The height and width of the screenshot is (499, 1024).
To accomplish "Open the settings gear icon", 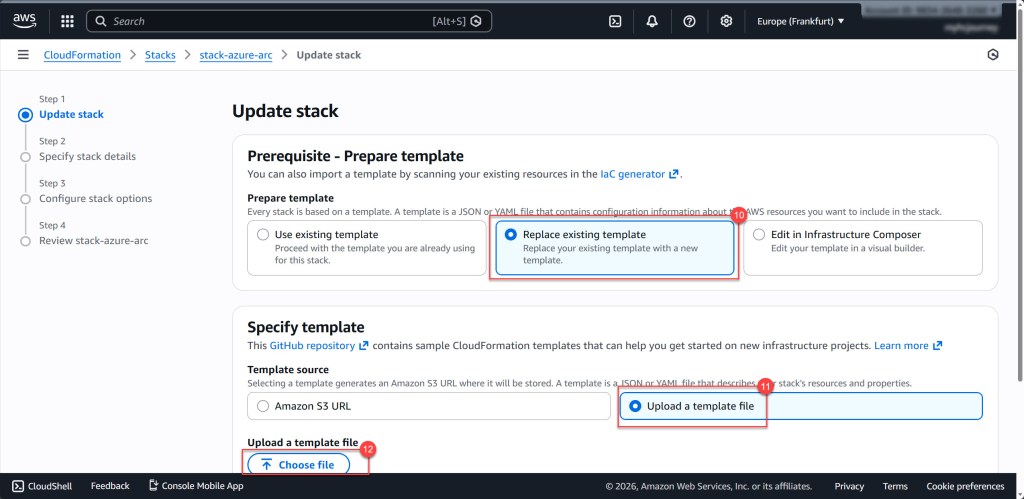I will (726, 21).
